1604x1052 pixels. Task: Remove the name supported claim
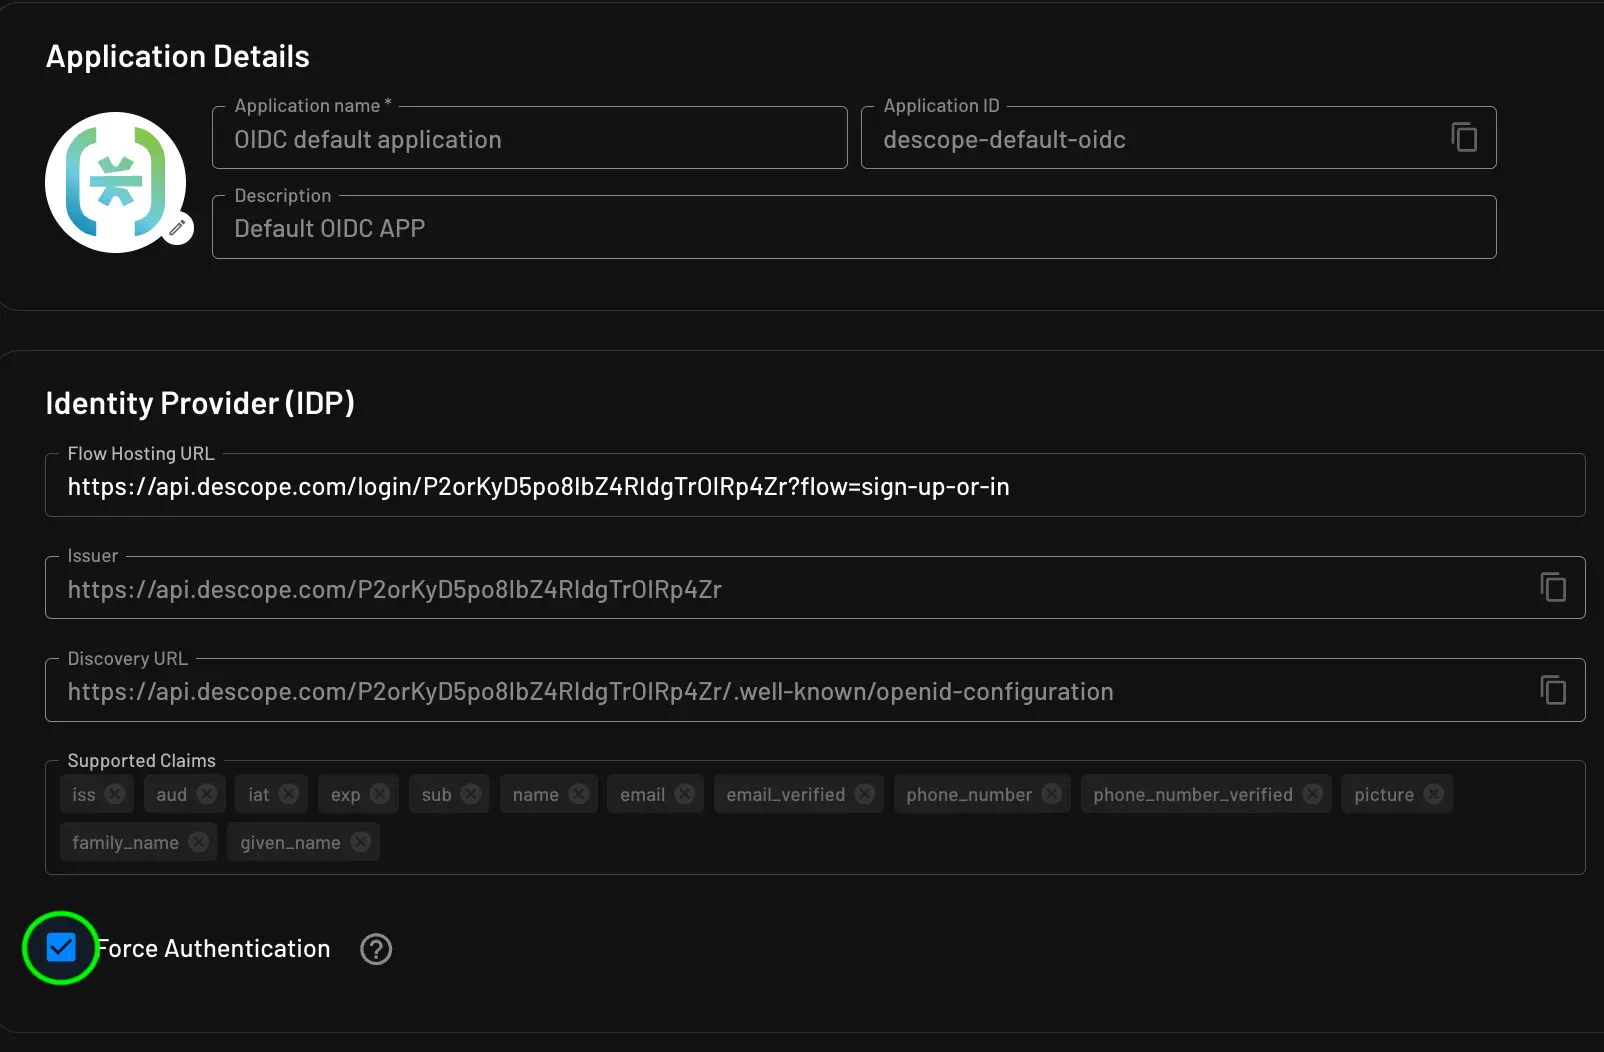pos(578,793)
